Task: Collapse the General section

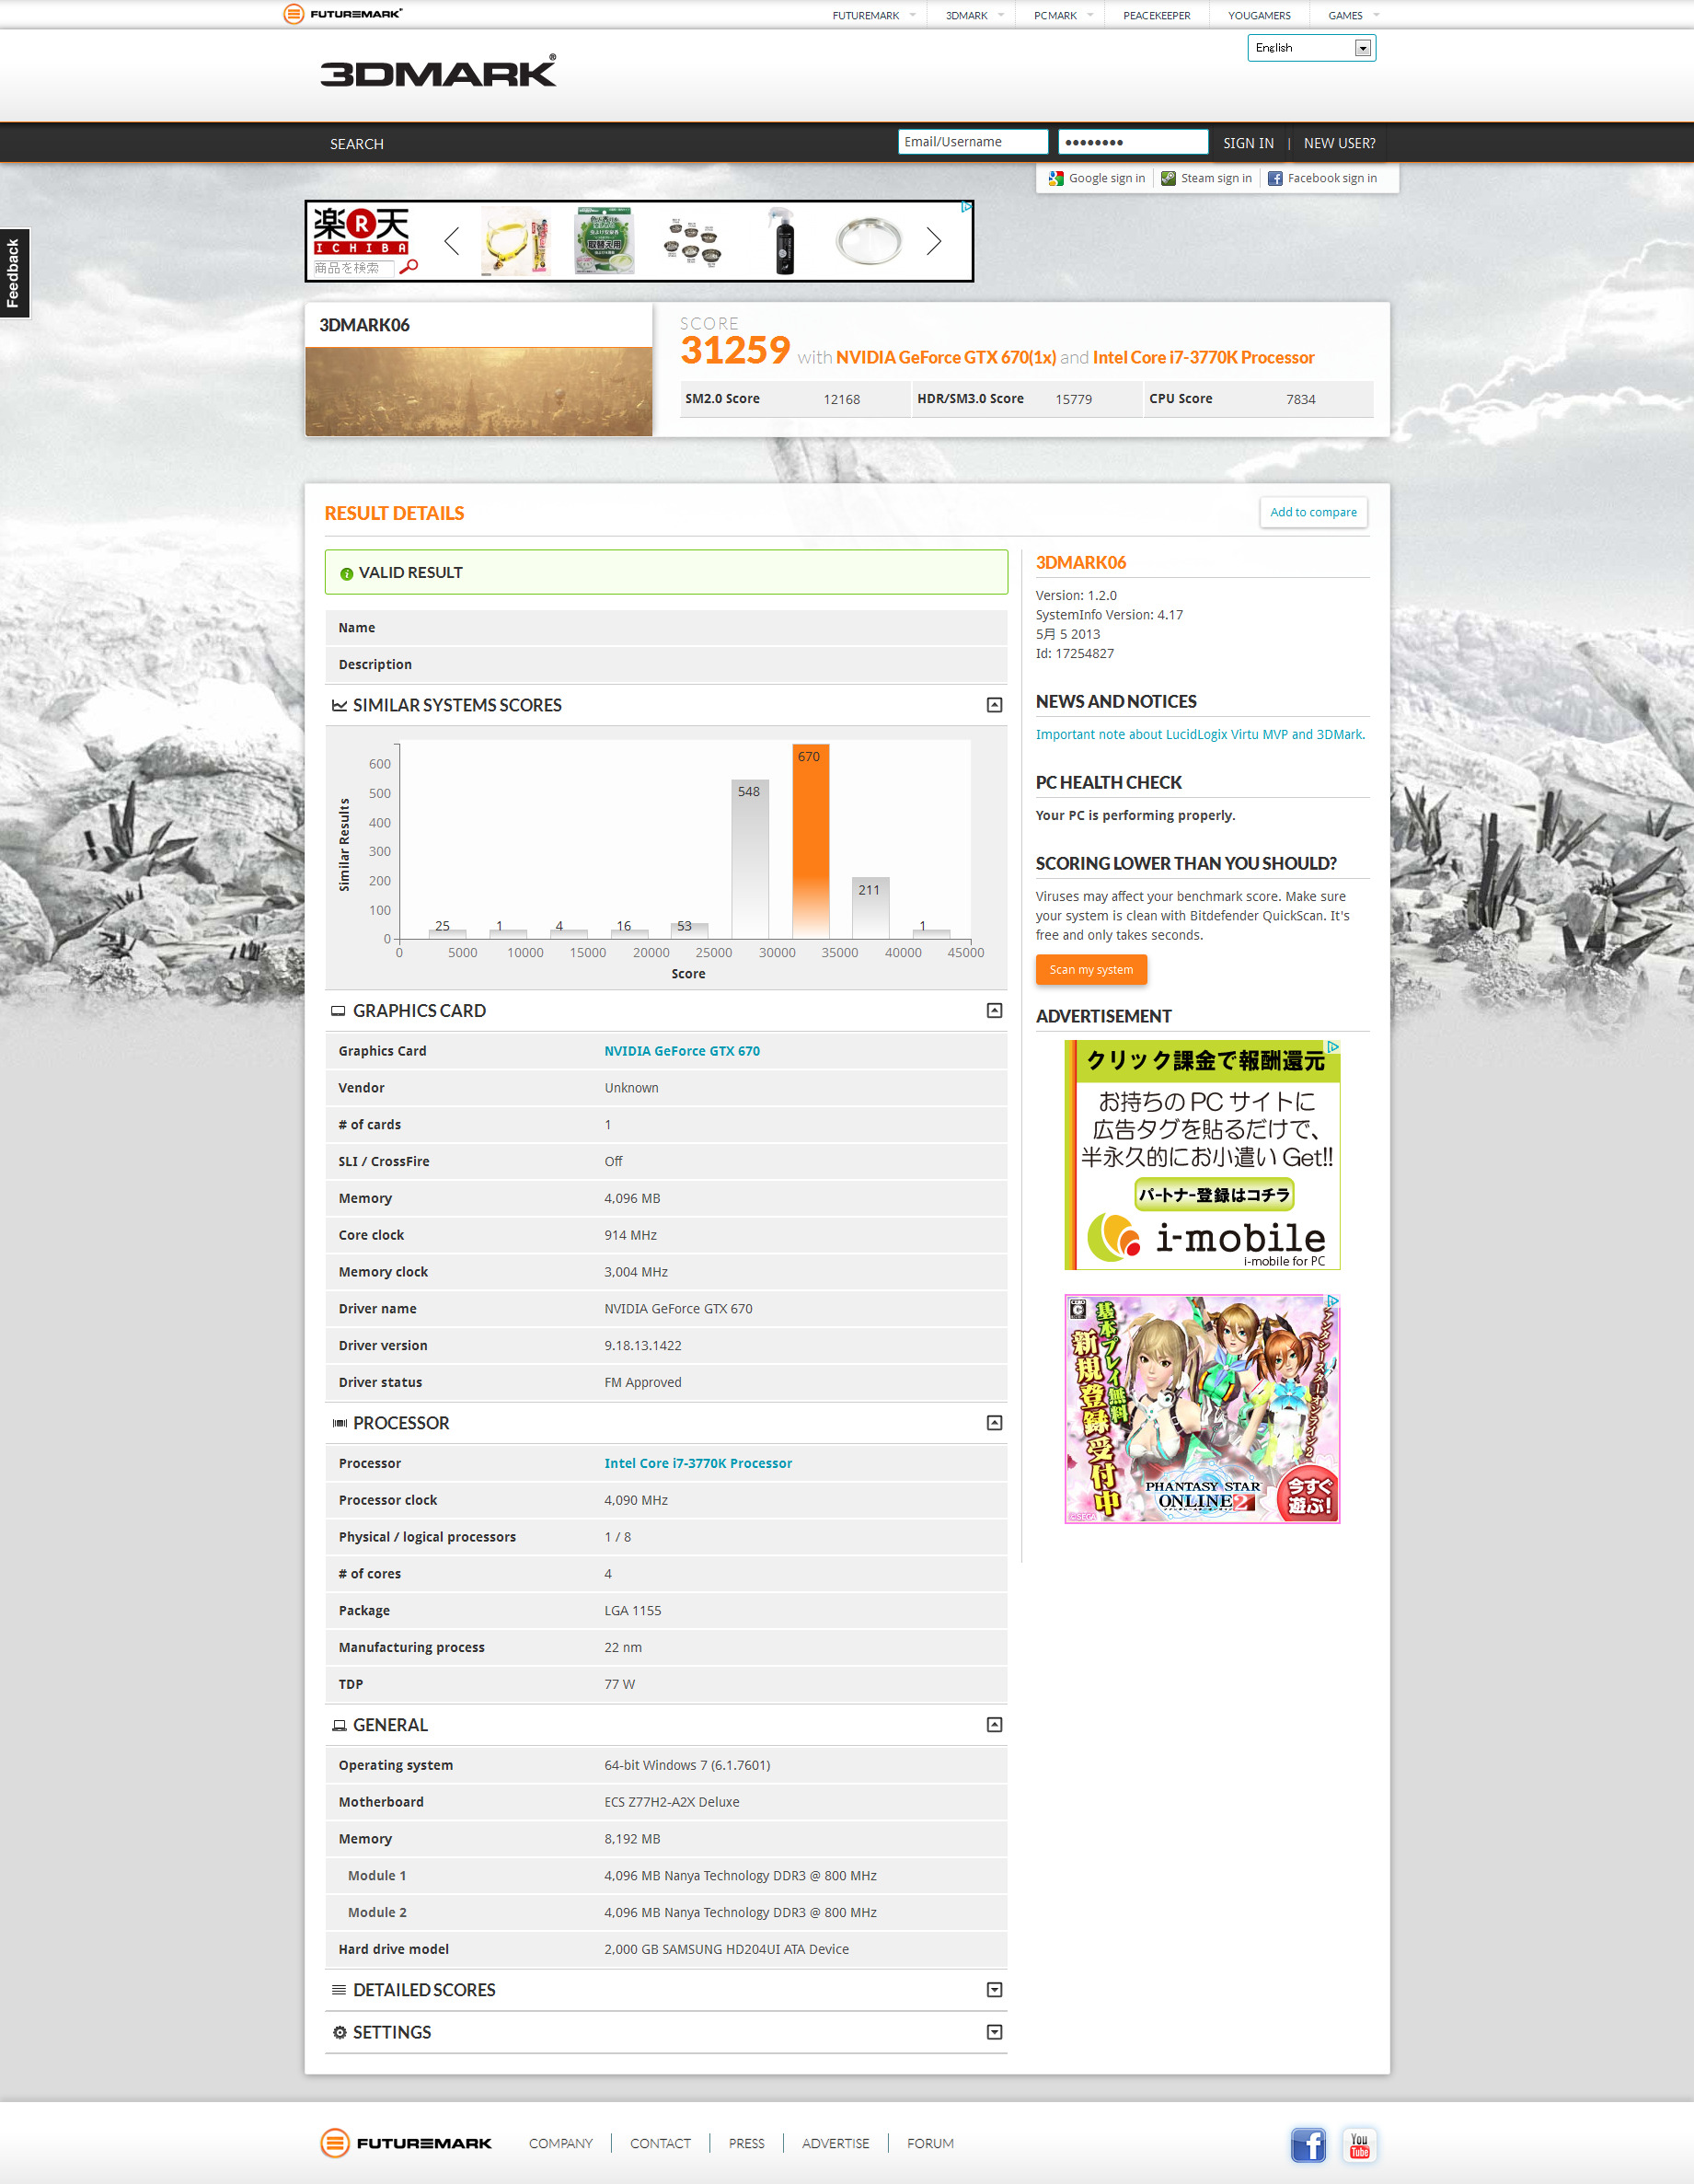Action: 994,1724
